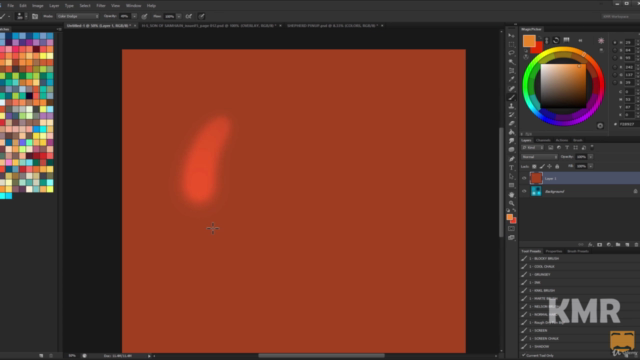Image resolution: width=640 pixels, height=360 pixels.
Task: Select the Paint Bucket tool
Action: click(x=511, y=132)
